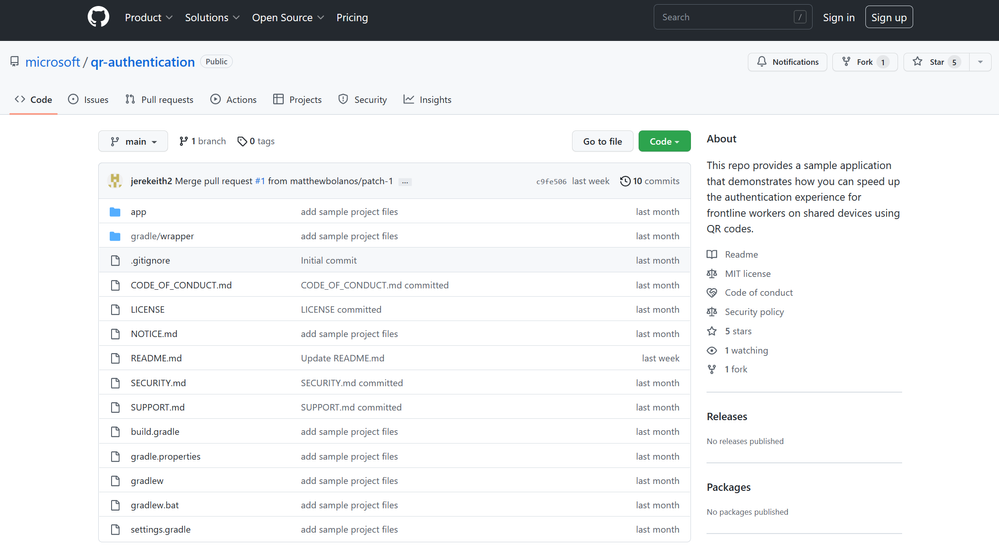Click the file icon next to build.gradle

coord(115,432)
